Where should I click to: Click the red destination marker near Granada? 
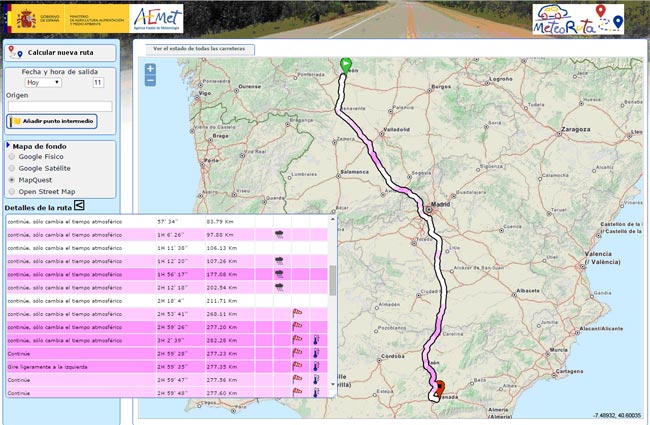point(439,389)
